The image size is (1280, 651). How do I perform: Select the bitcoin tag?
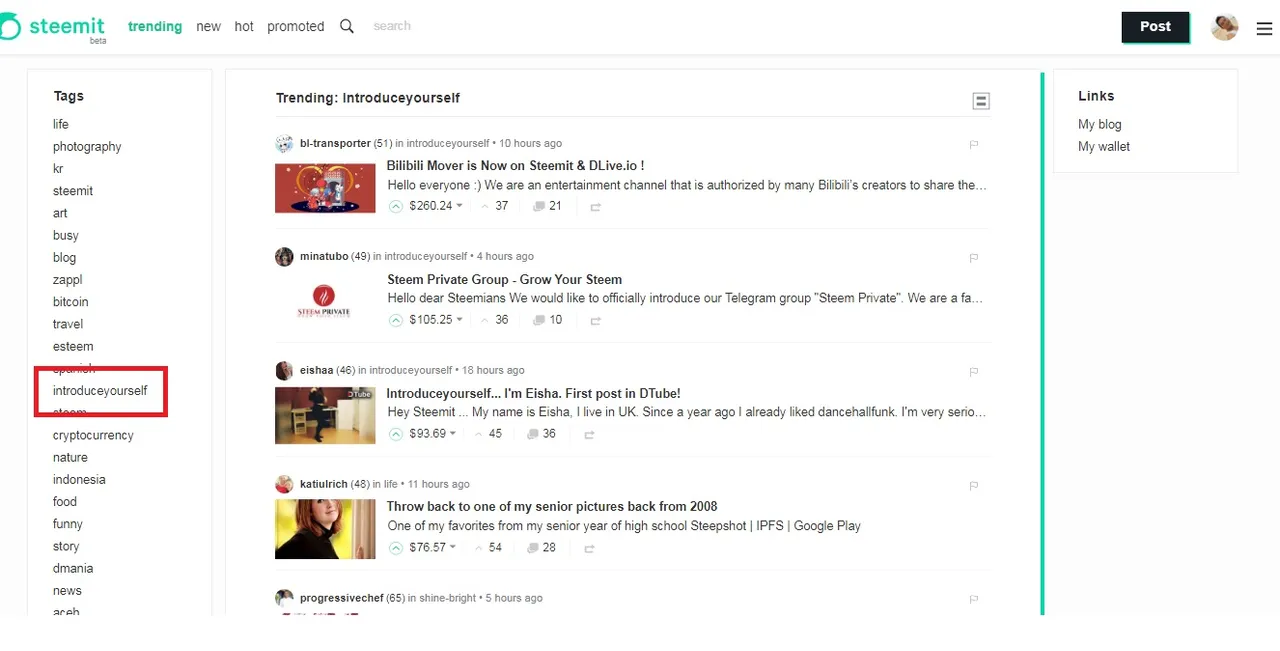(70, 302)
